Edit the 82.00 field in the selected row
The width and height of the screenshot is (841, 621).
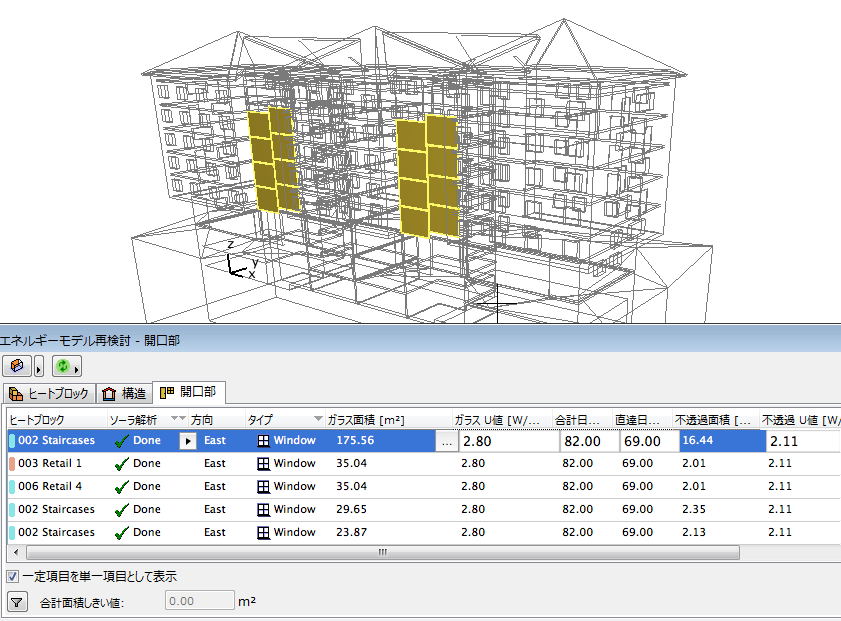589,441
